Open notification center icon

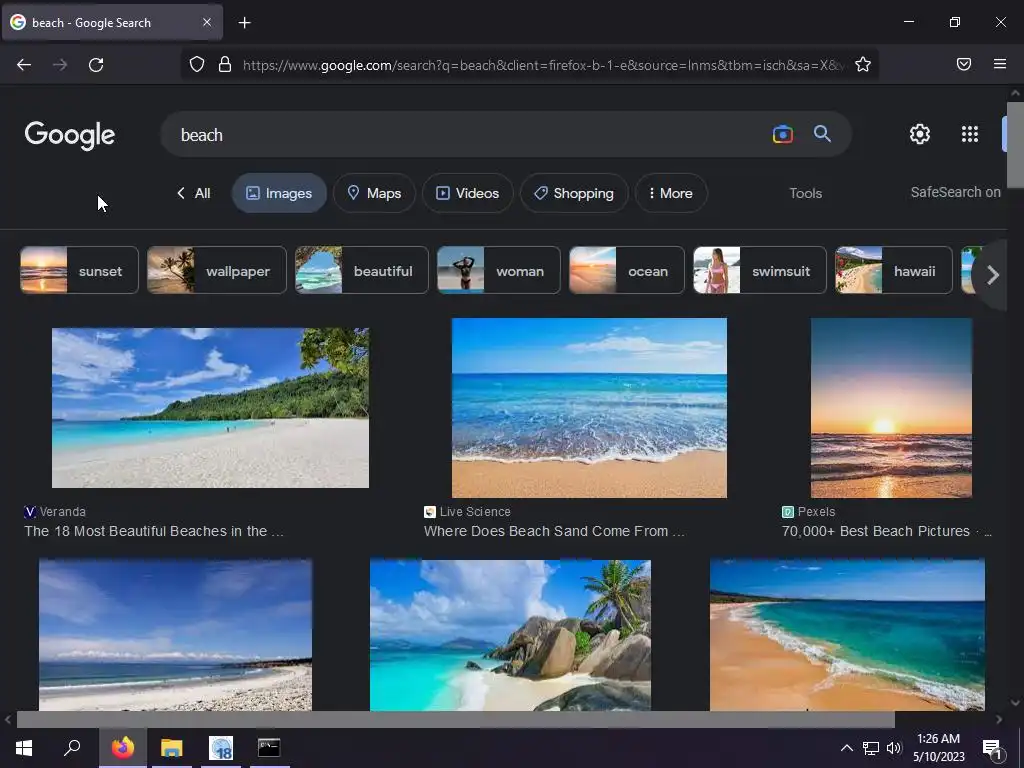[991, 748]
